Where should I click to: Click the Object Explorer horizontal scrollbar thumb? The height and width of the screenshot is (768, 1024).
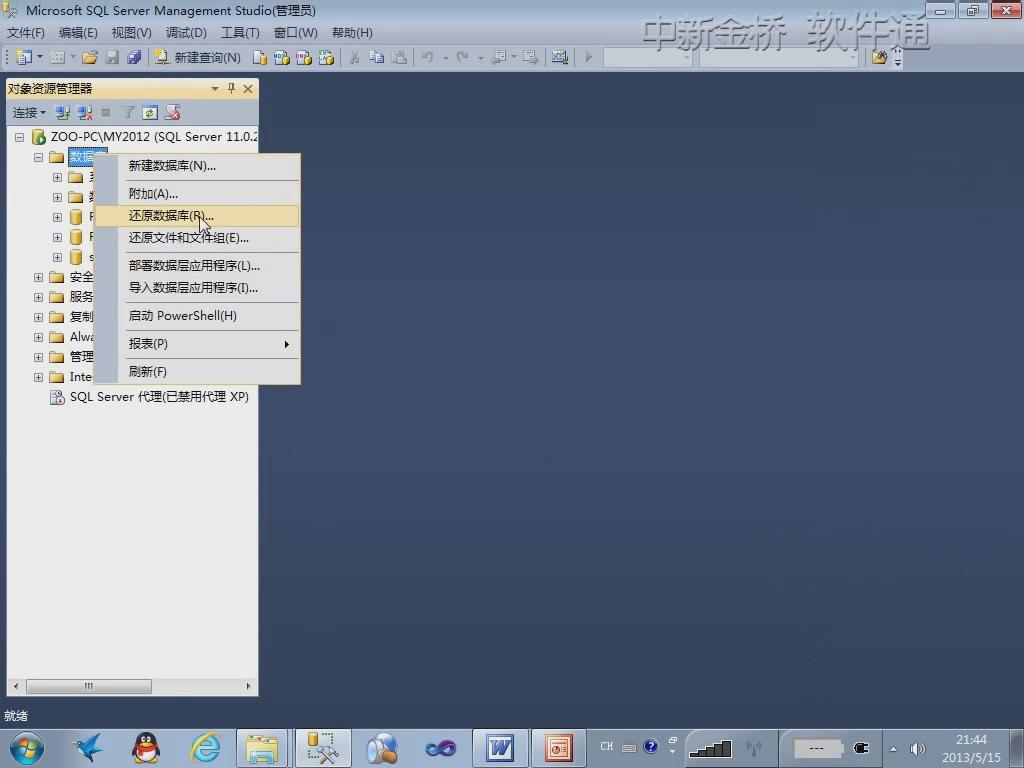coord(89,686)
